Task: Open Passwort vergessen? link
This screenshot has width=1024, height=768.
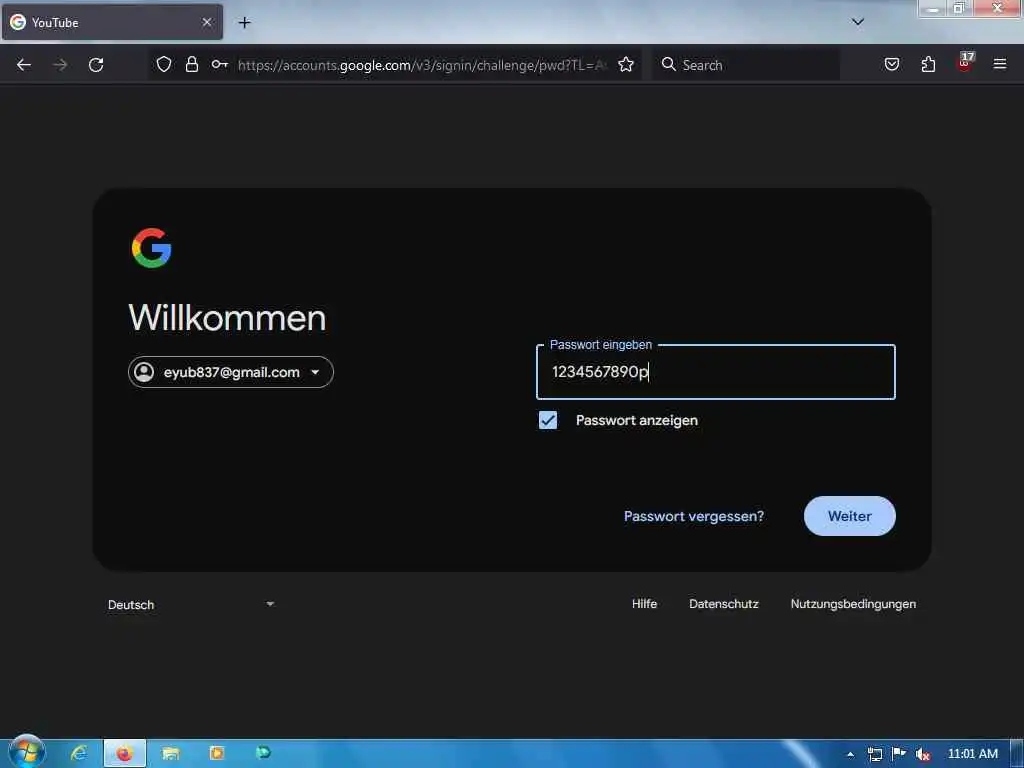Action: [694, 516]
